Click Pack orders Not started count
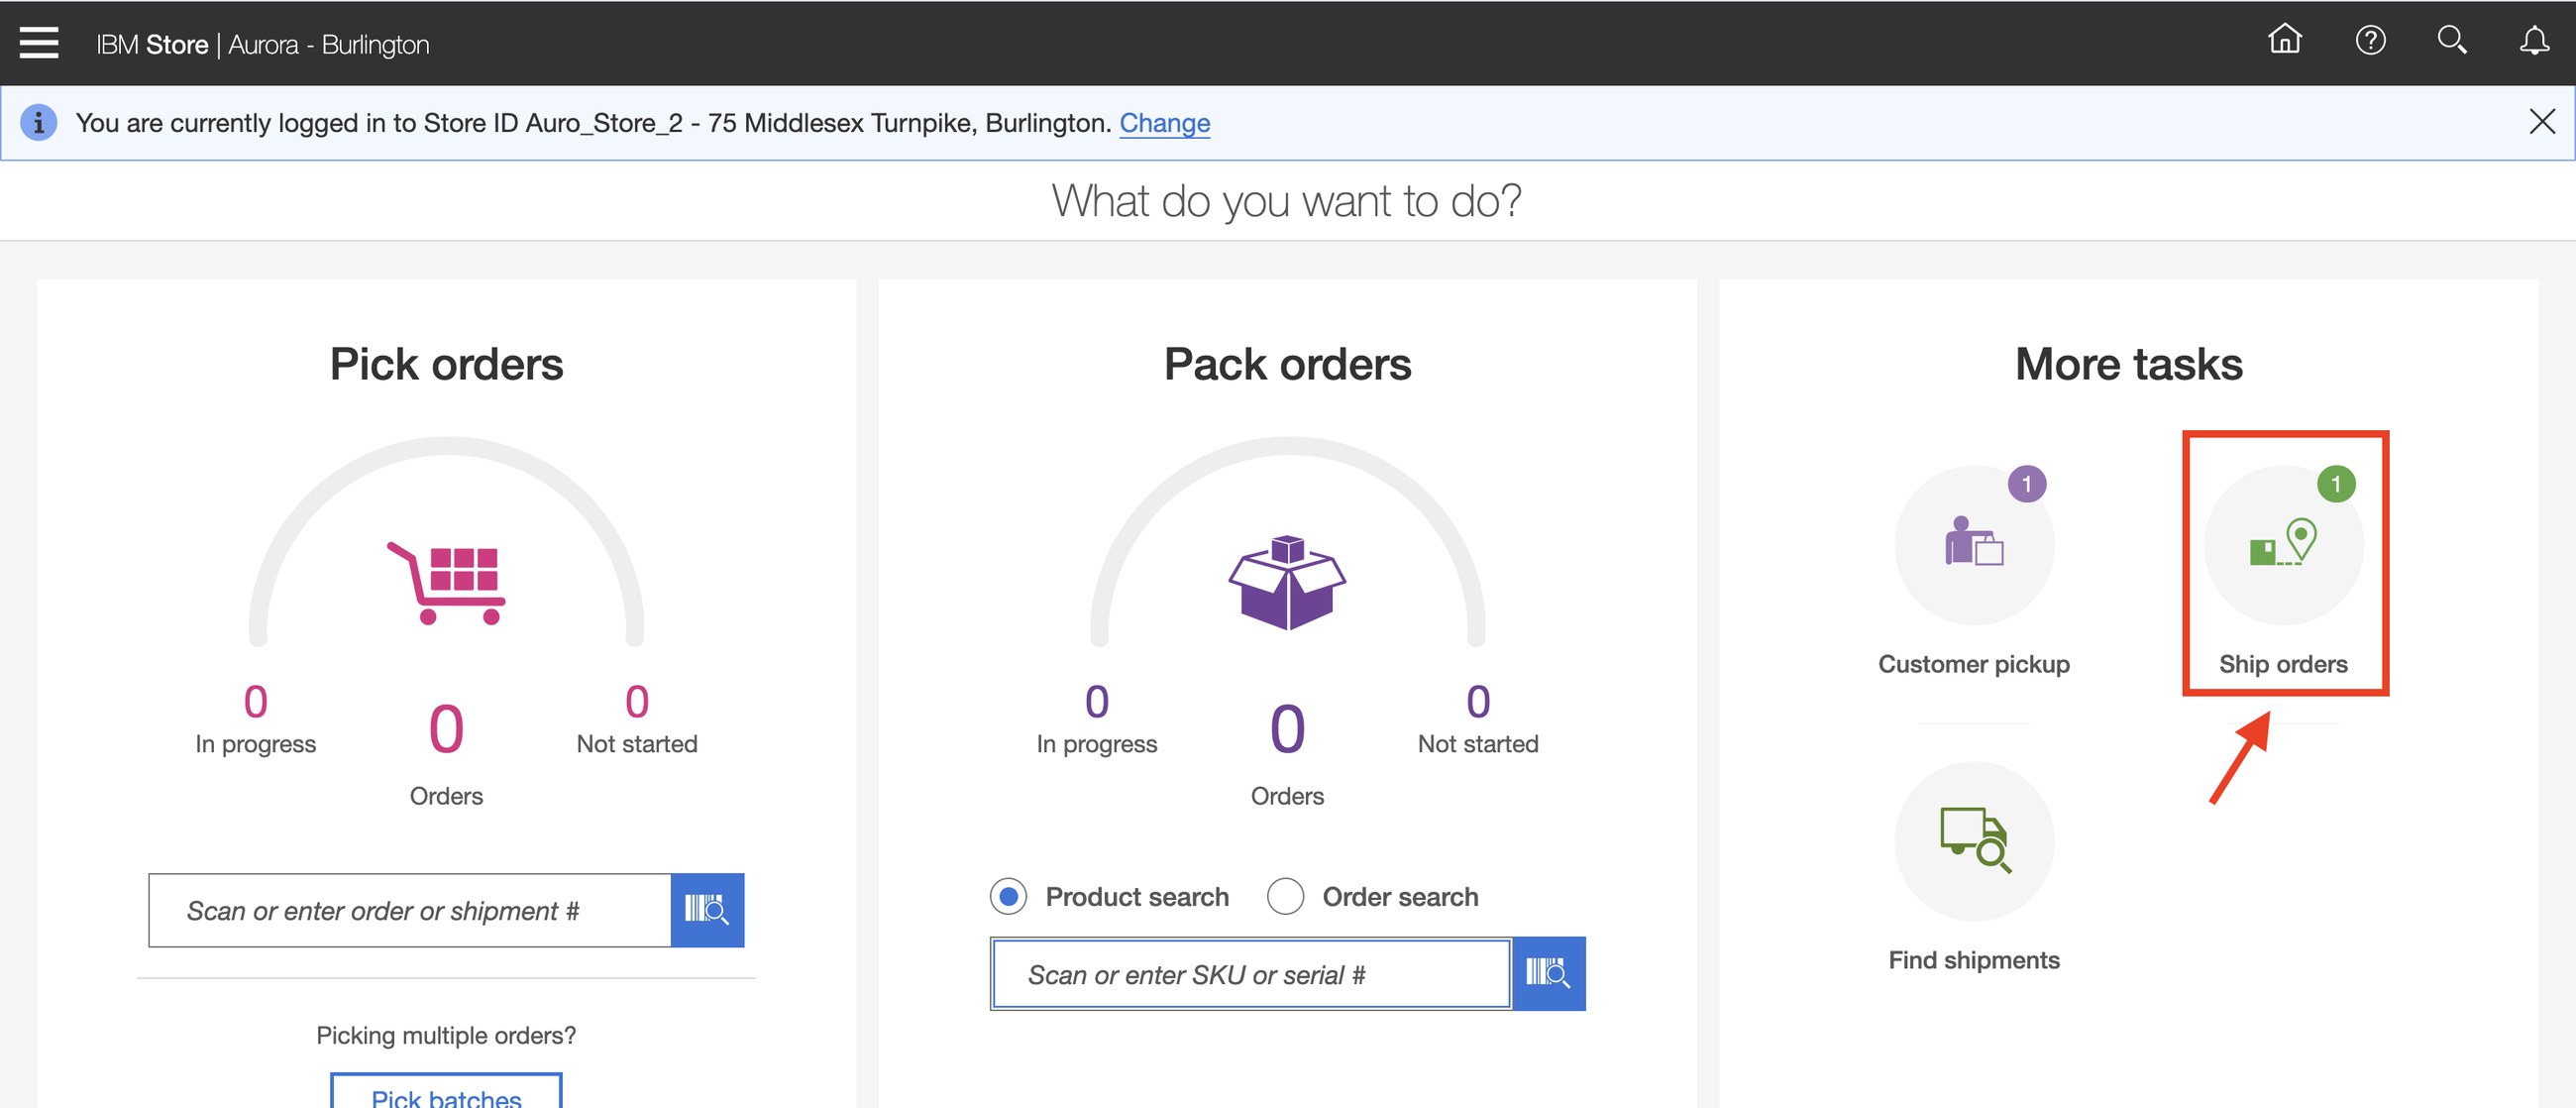Viewport: 2576px width, 1108px height. pos(1478,702)
